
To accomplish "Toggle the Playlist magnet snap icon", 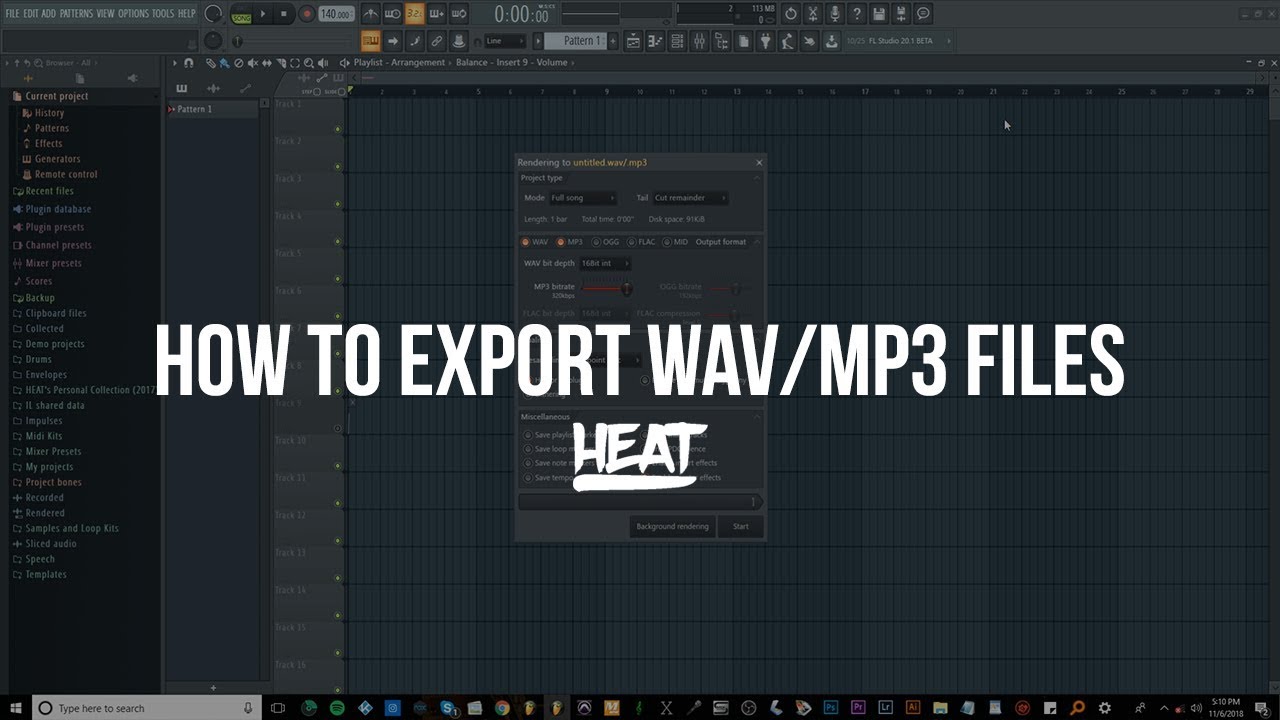I will 189,63.
